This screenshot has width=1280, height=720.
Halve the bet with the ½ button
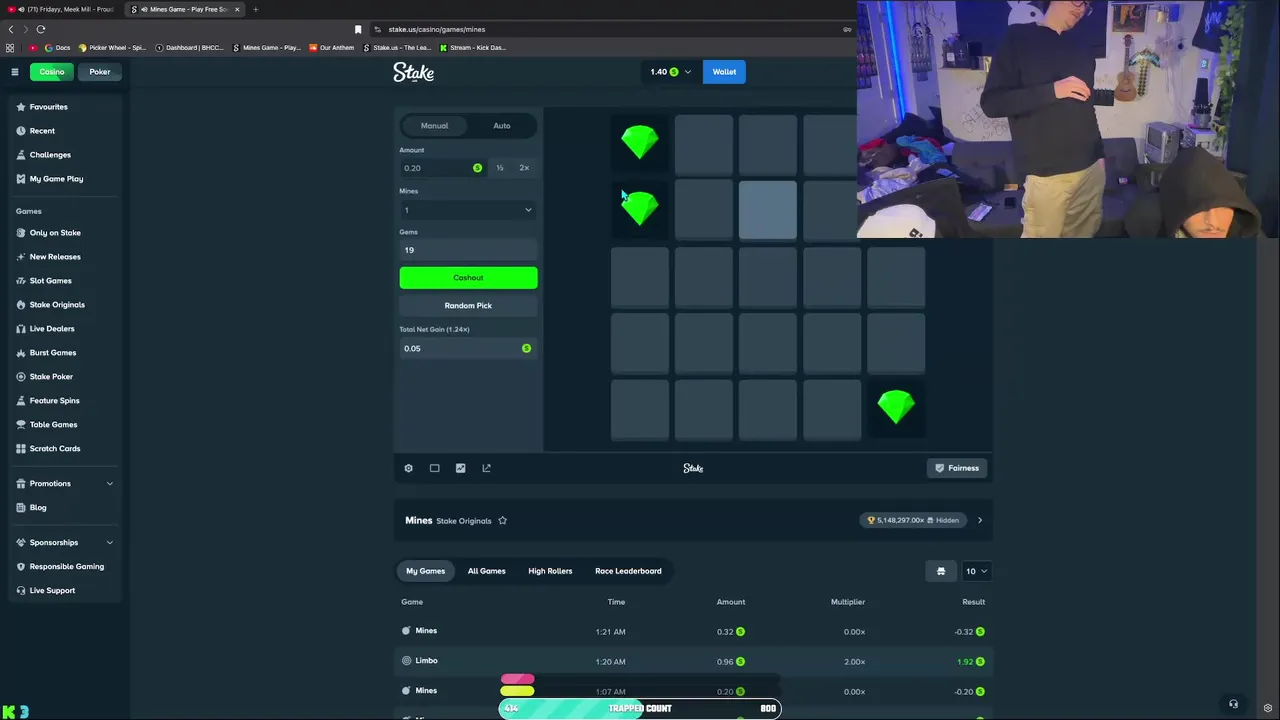[x=500, y=168]
